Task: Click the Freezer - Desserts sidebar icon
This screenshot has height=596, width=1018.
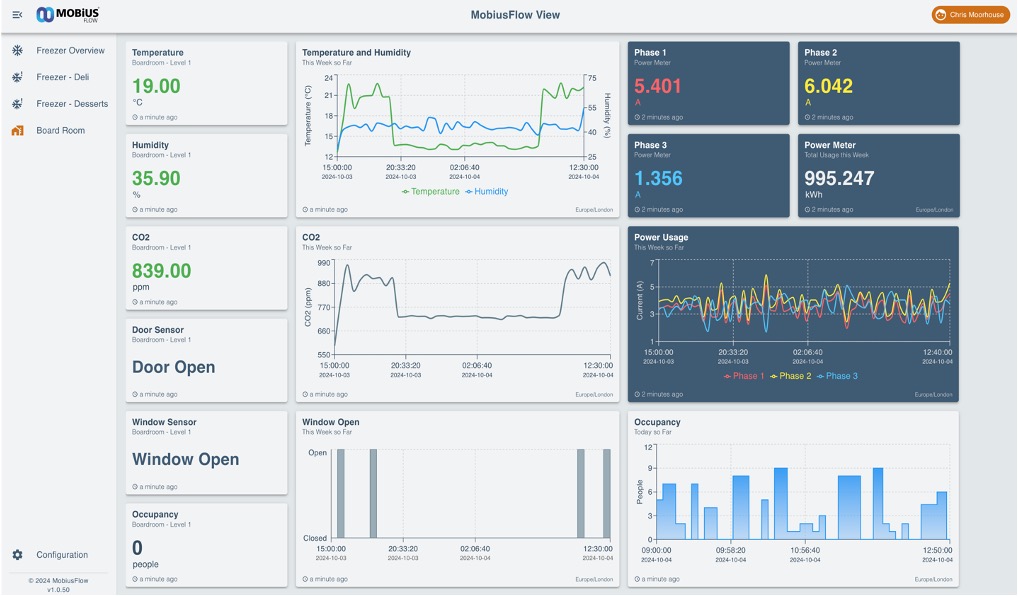Action: [17, 104]
